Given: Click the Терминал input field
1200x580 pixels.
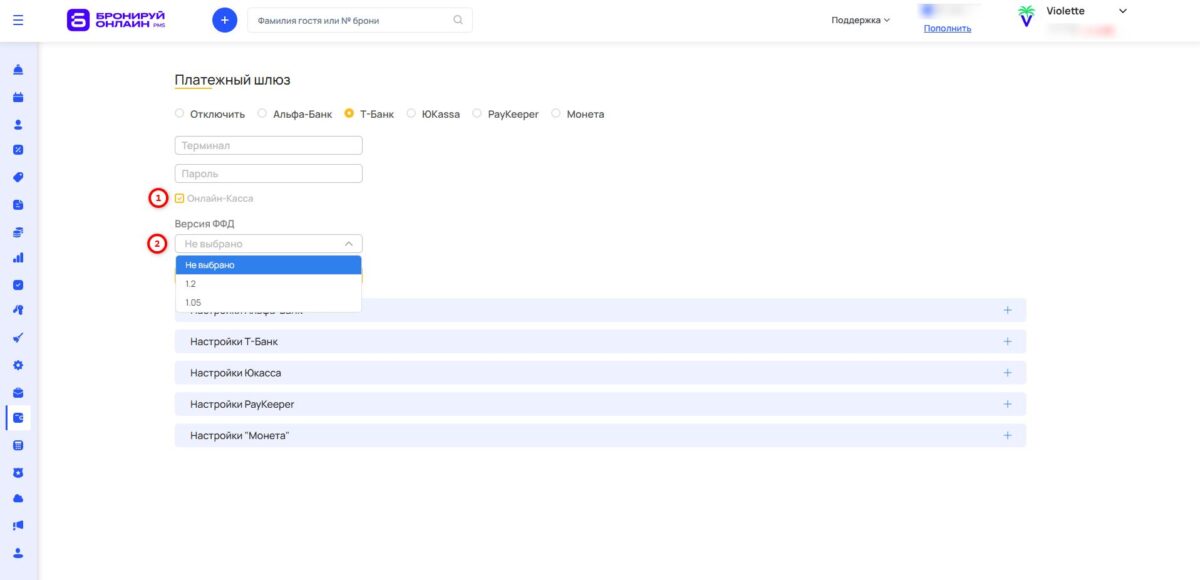Looking at the screenshot, I should [268, 145].
